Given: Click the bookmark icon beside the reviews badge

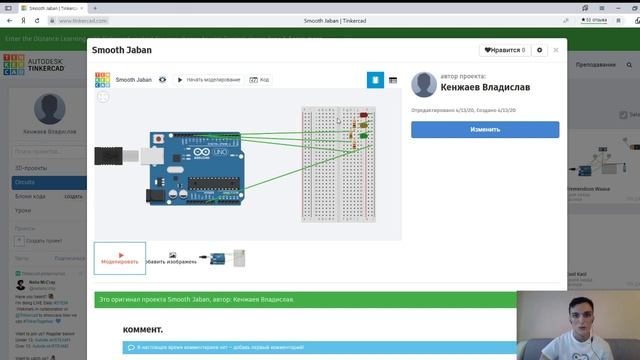Looking at the screenshot, I should (x=619, y=20).
